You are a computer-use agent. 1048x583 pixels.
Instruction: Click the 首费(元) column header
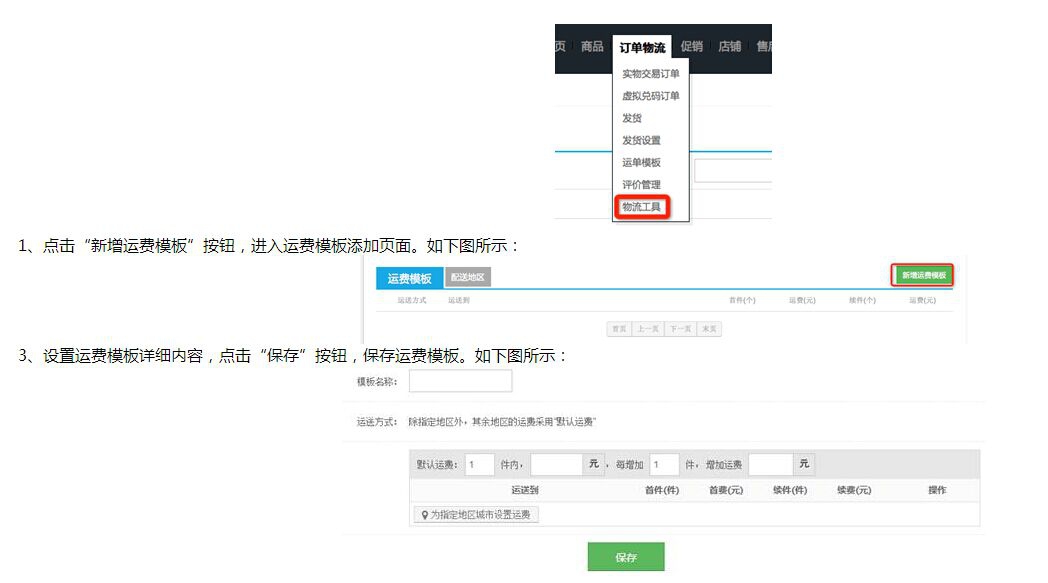(x=726, y=490)
